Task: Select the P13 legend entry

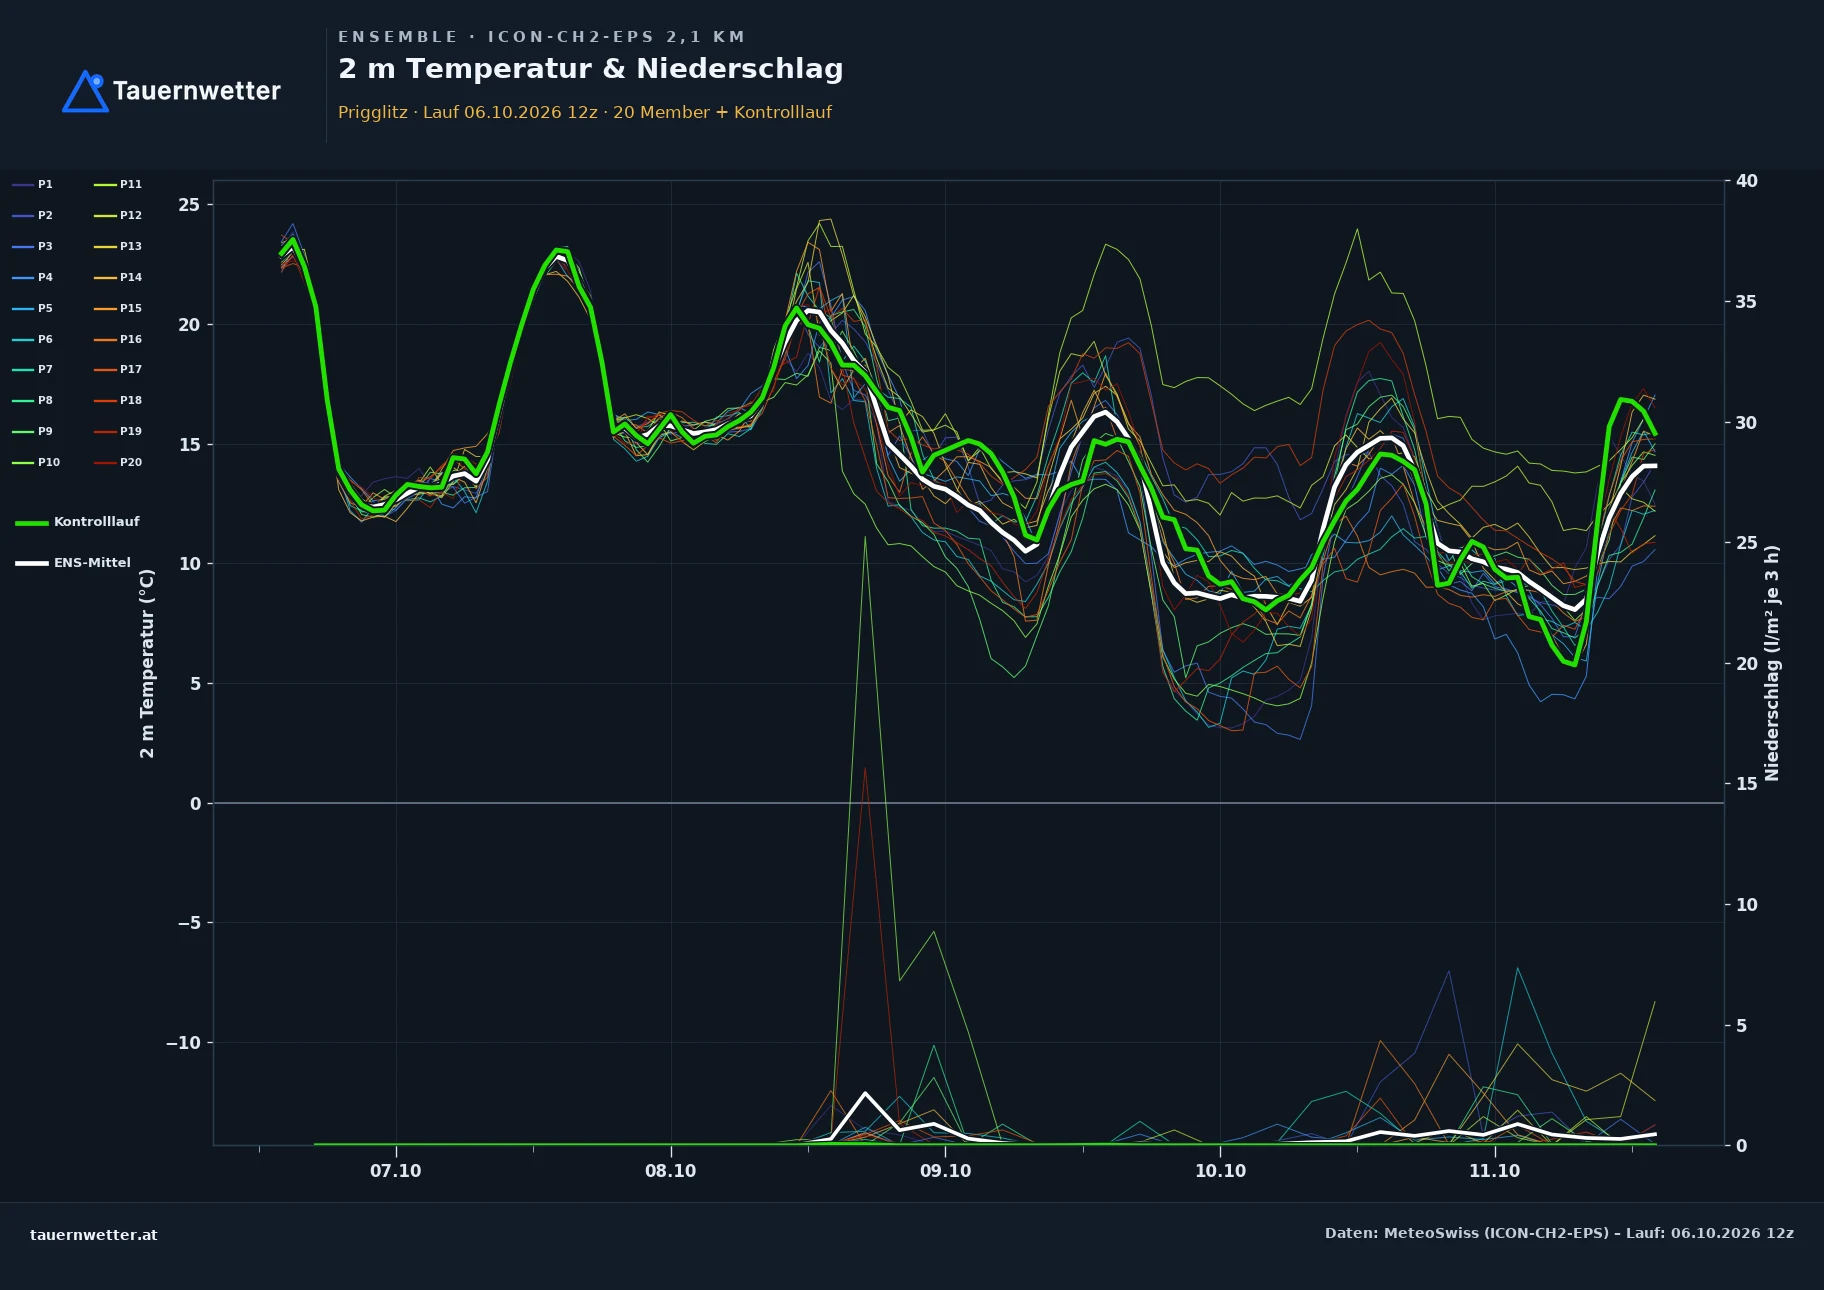Action: 118,246
